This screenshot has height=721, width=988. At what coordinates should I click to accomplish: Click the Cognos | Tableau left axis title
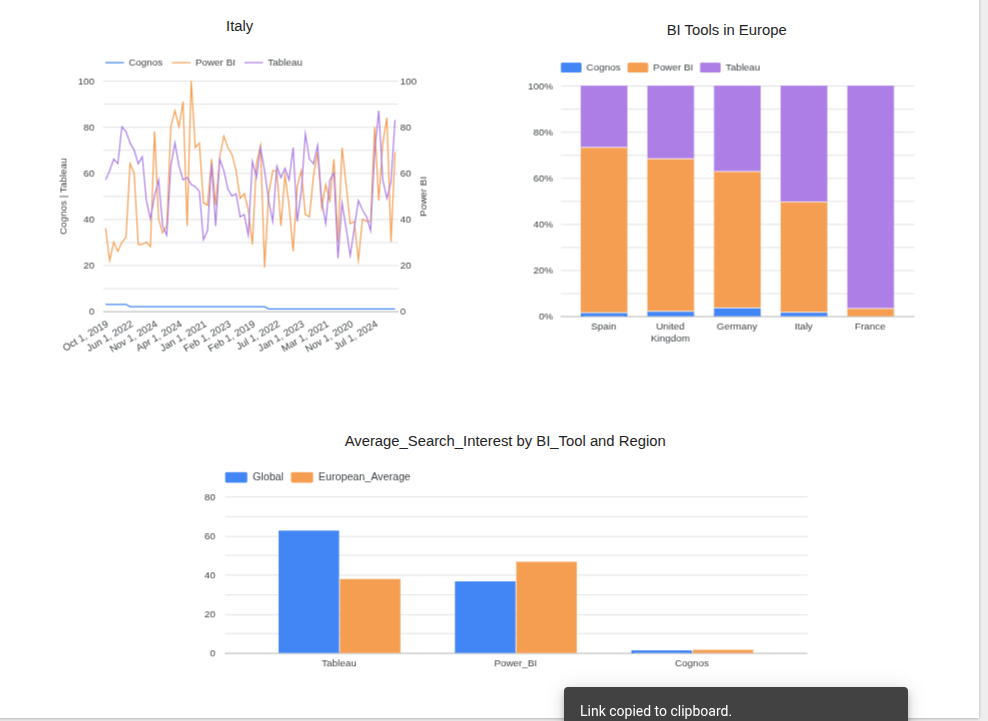click(x=63, y=197)
